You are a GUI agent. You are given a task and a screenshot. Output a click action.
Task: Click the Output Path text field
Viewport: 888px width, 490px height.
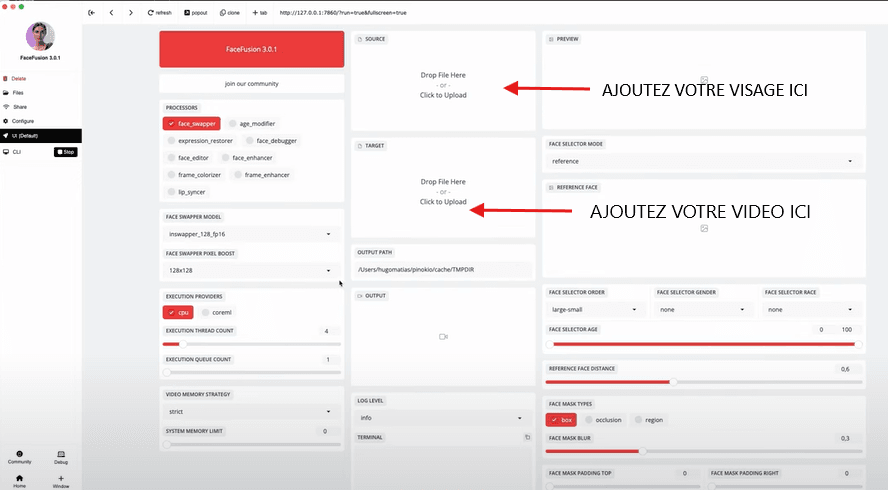[x=443, y=270]
